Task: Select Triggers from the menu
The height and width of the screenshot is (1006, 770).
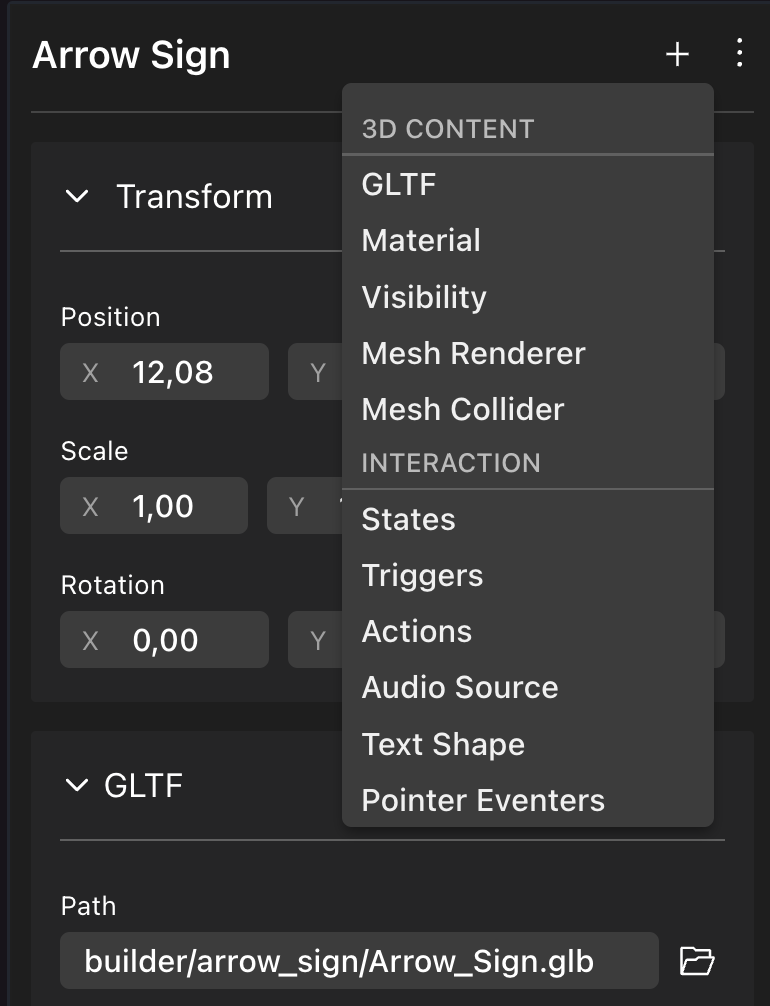Action: pos(422,575)
